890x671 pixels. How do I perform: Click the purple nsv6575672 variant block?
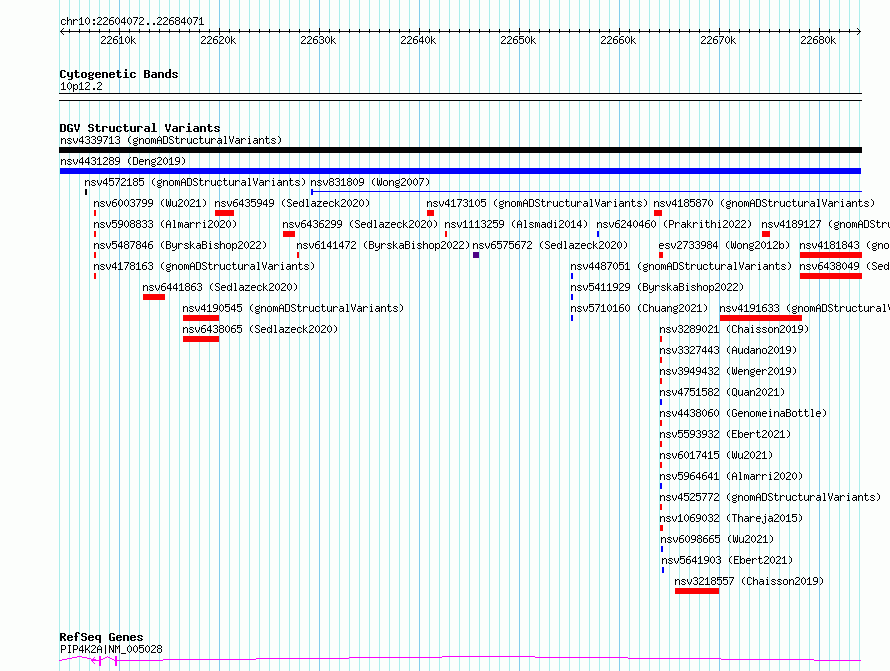[x=476, y=255]
